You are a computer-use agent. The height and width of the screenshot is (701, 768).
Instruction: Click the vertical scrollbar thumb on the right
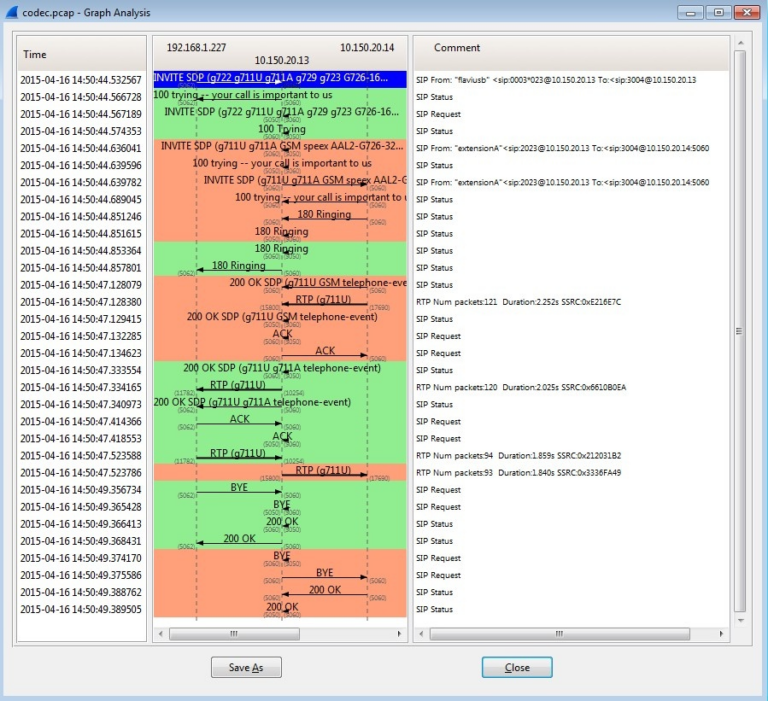pyautogui.click(x=740, y=330)
